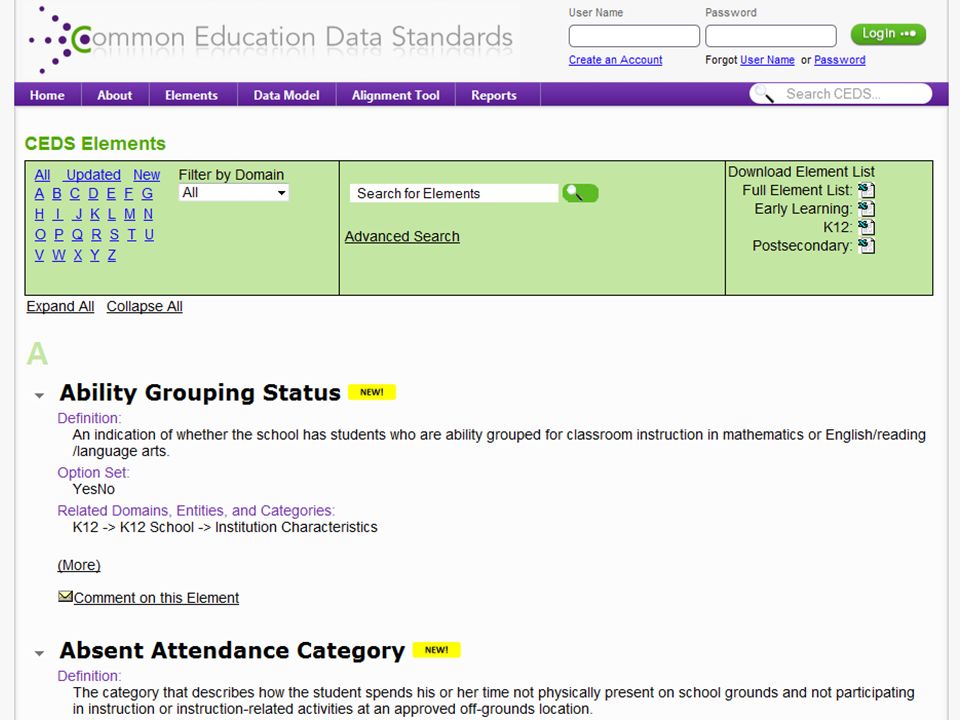Jump to letter U elements
Image resolution: width=960 pixels, height=720 pixels.
pyautogui.click(x=149, y=234)
